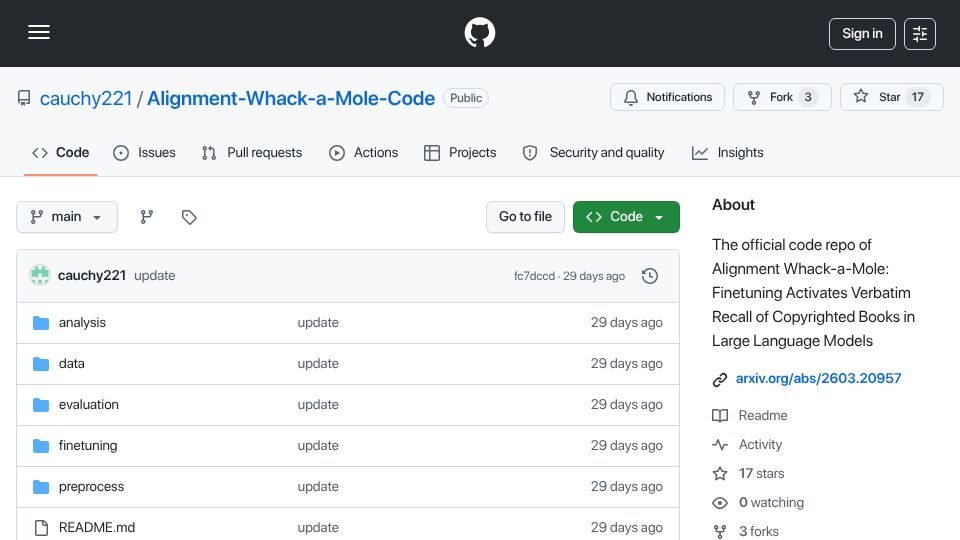Click the Public visibility badge

[465, 98]
